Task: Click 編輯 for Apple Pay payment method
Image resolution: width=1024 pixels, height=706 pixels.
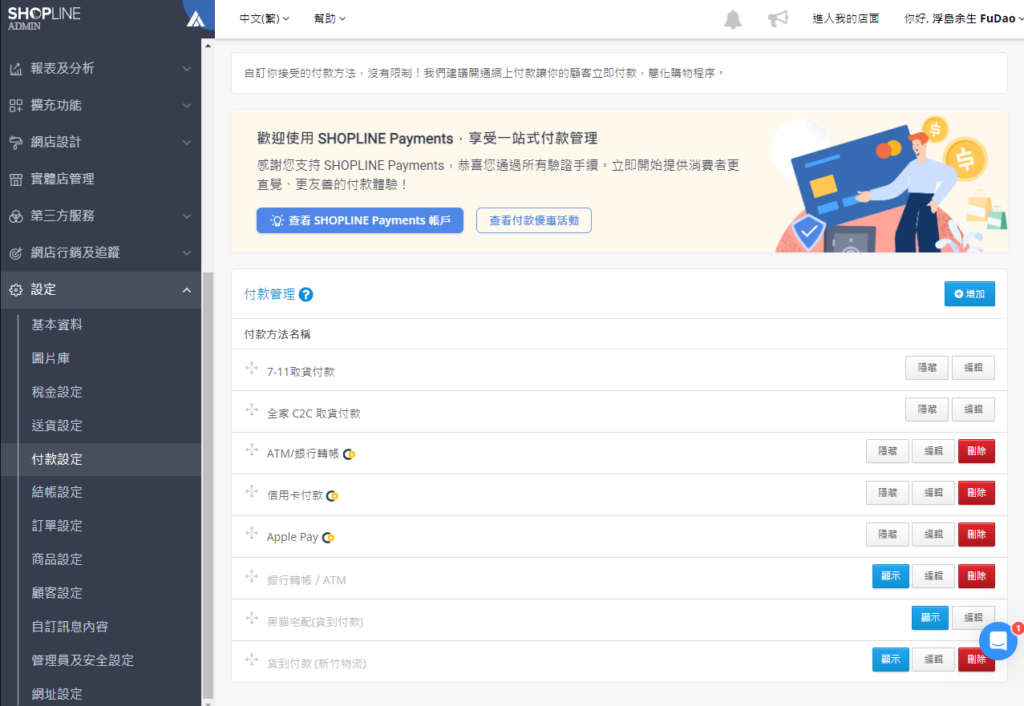Action: pos(932,534)
